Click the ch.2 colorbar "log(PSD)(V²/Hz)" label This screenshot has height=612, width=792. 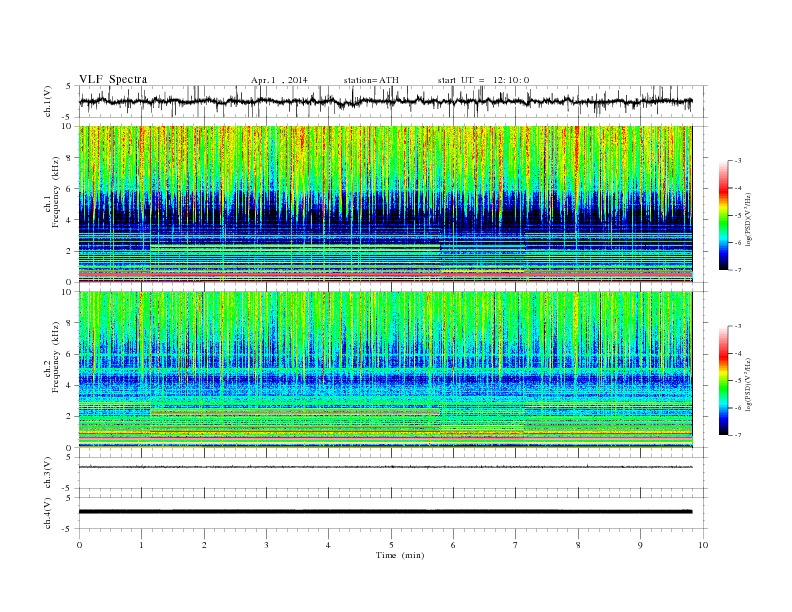748,384
